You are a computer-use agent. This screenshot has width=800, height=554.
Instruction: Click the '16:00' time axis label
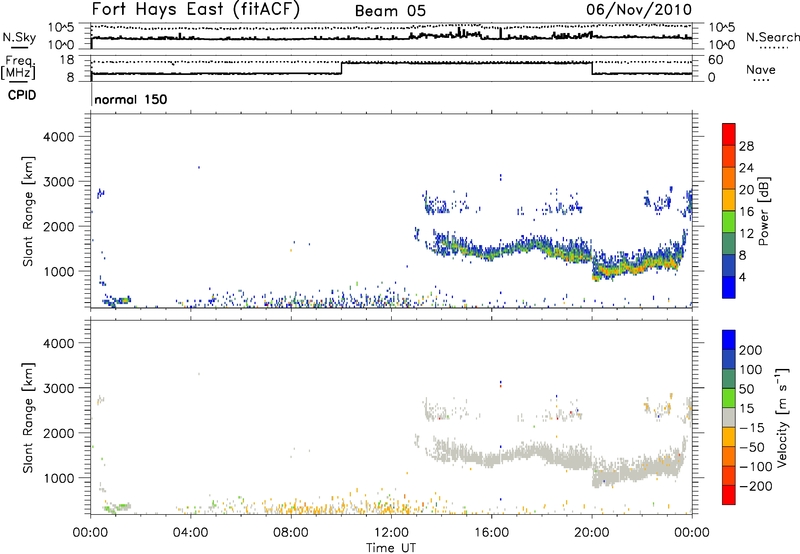(491, 533)
